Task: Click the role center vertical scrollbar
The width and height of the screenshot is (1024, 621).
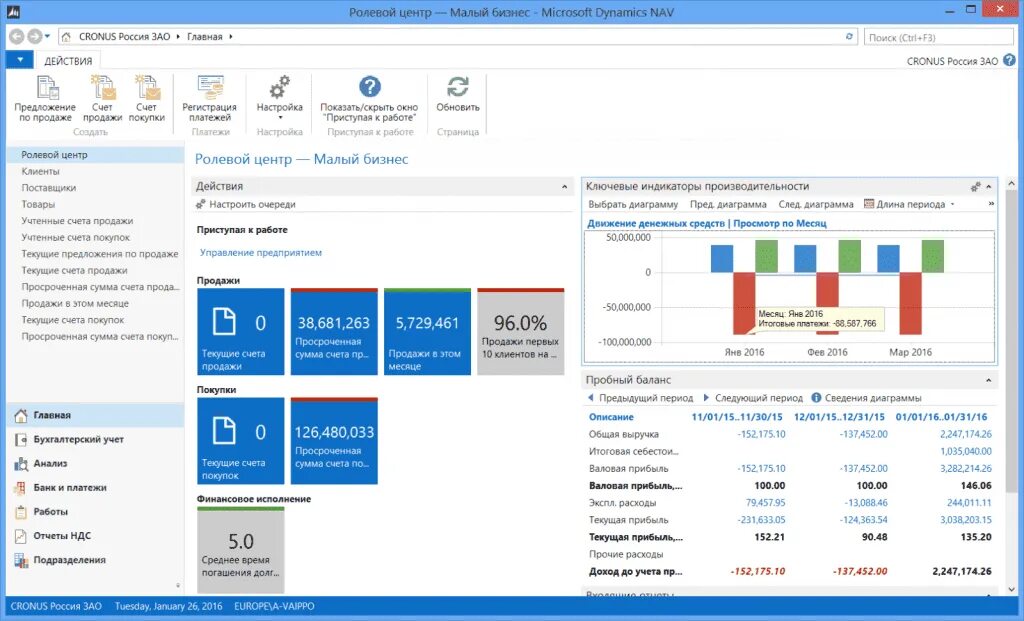Action: pos(1011,340)
